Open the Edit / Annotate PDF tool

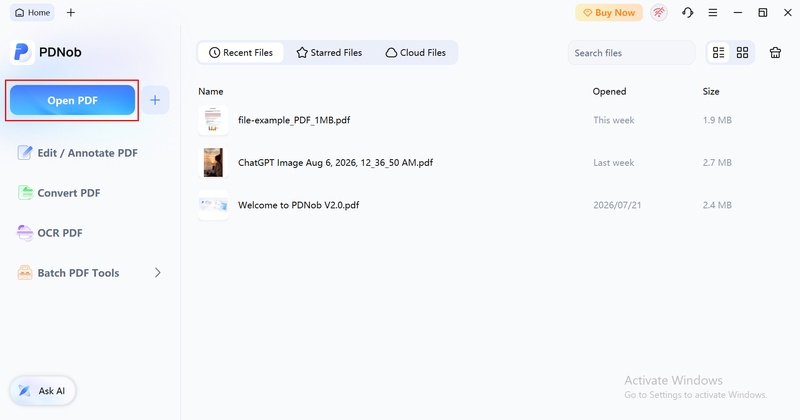tap(78, 153)
